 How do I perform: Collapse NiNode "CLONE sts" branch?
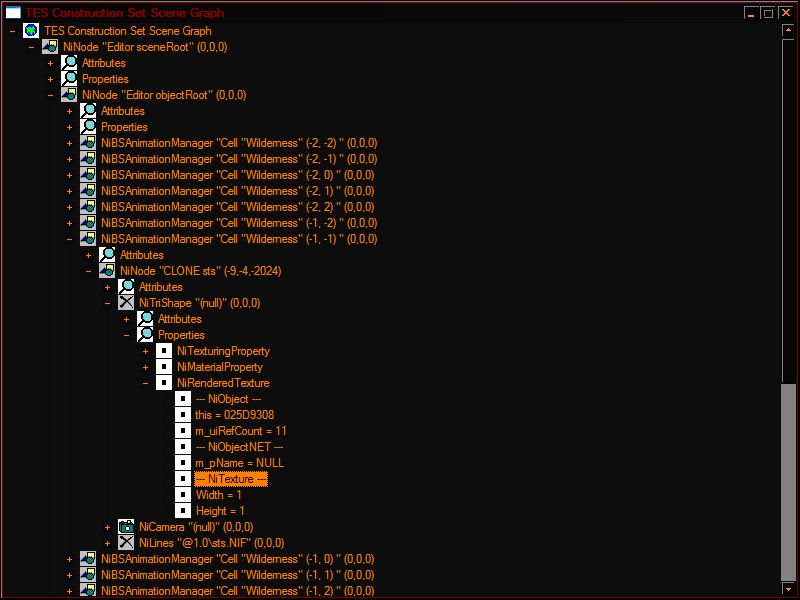[x=88, y=271]
